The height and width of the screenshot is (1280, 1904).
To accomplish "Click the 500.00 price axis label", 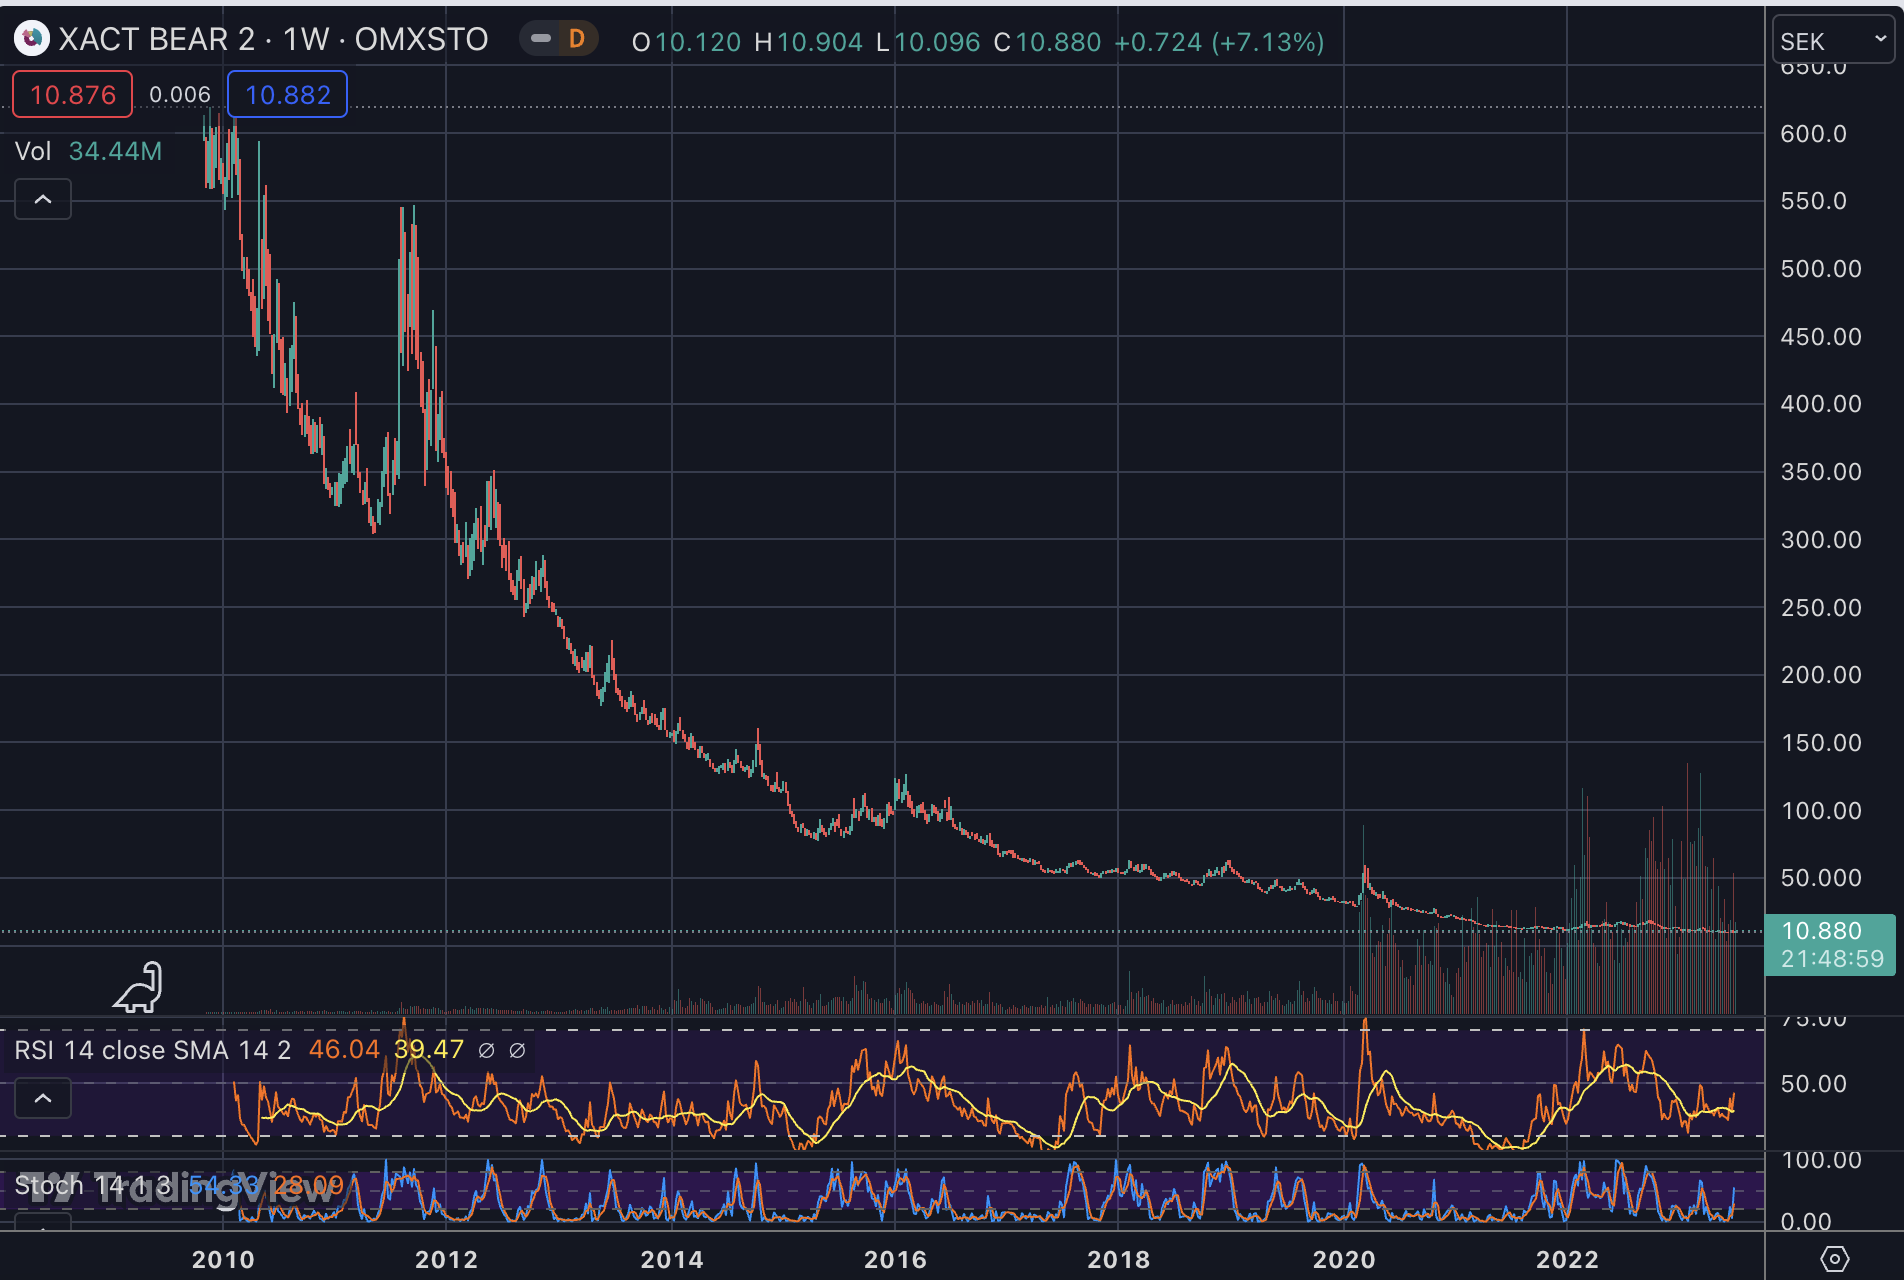I will [x=1821, y=269].
